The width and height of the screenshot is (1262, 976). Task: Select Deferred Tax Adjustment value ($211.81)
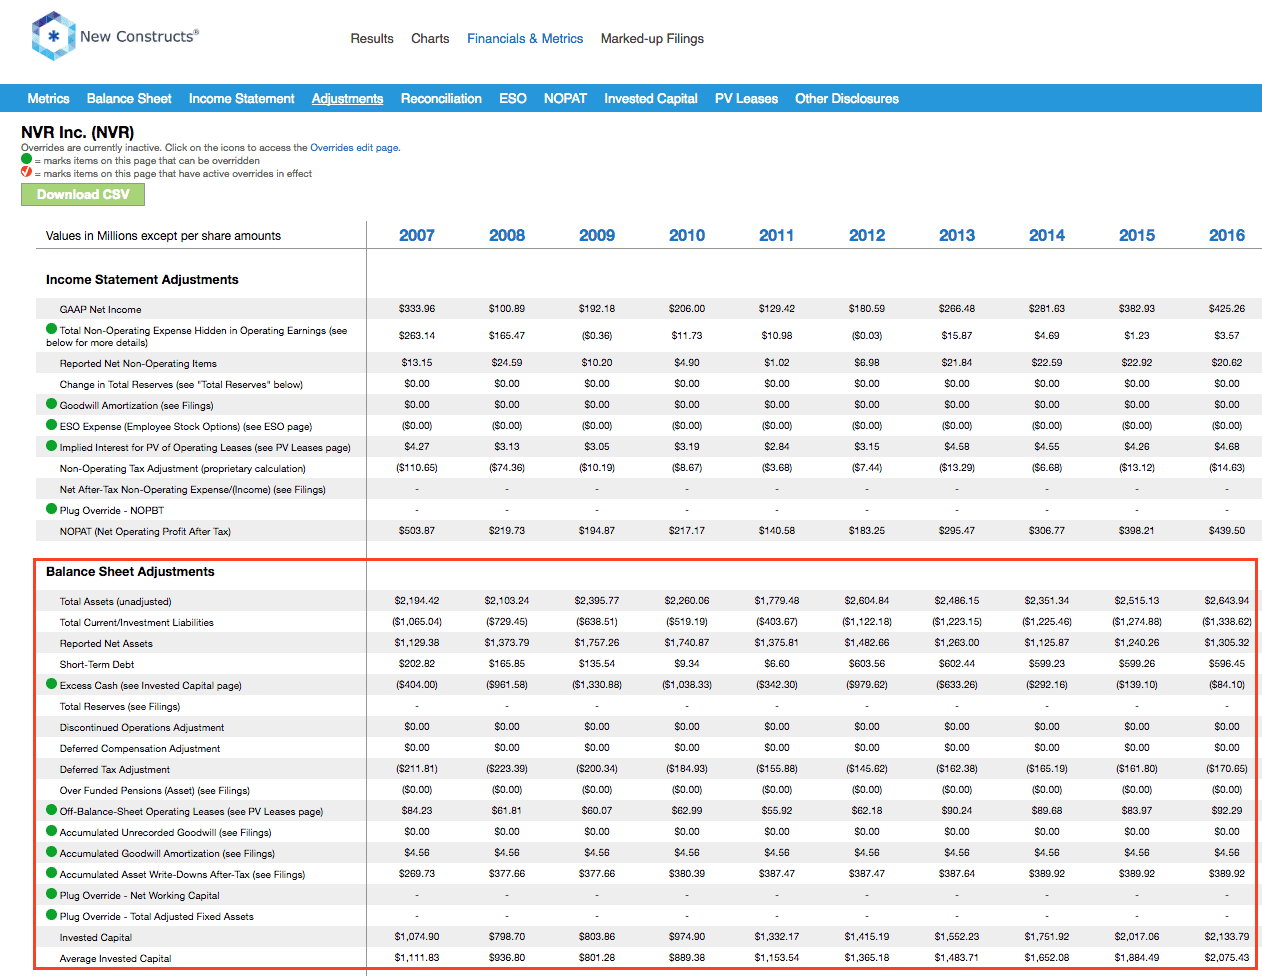point(417,769)
